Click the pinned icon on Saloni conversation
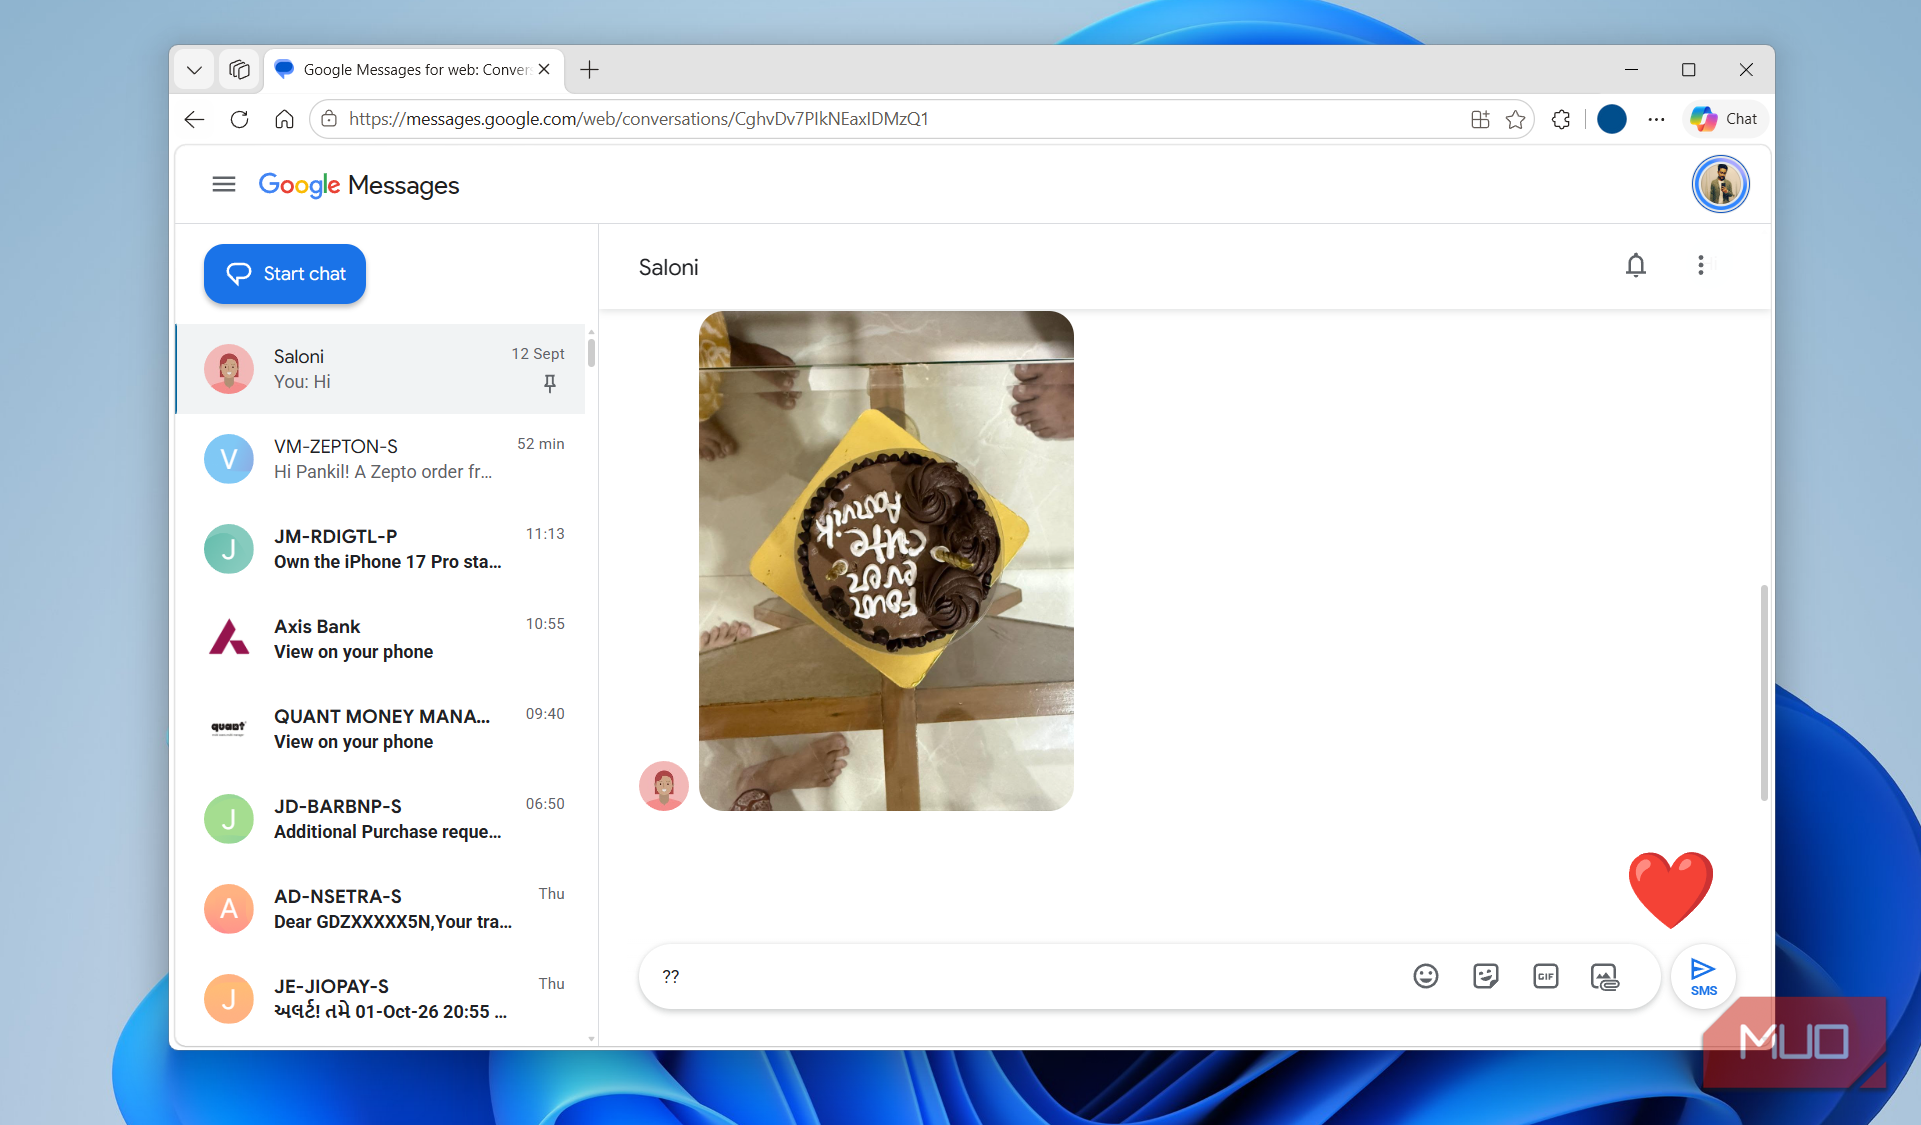This screenshot has width=1921, height=1125. coord(549,383)
